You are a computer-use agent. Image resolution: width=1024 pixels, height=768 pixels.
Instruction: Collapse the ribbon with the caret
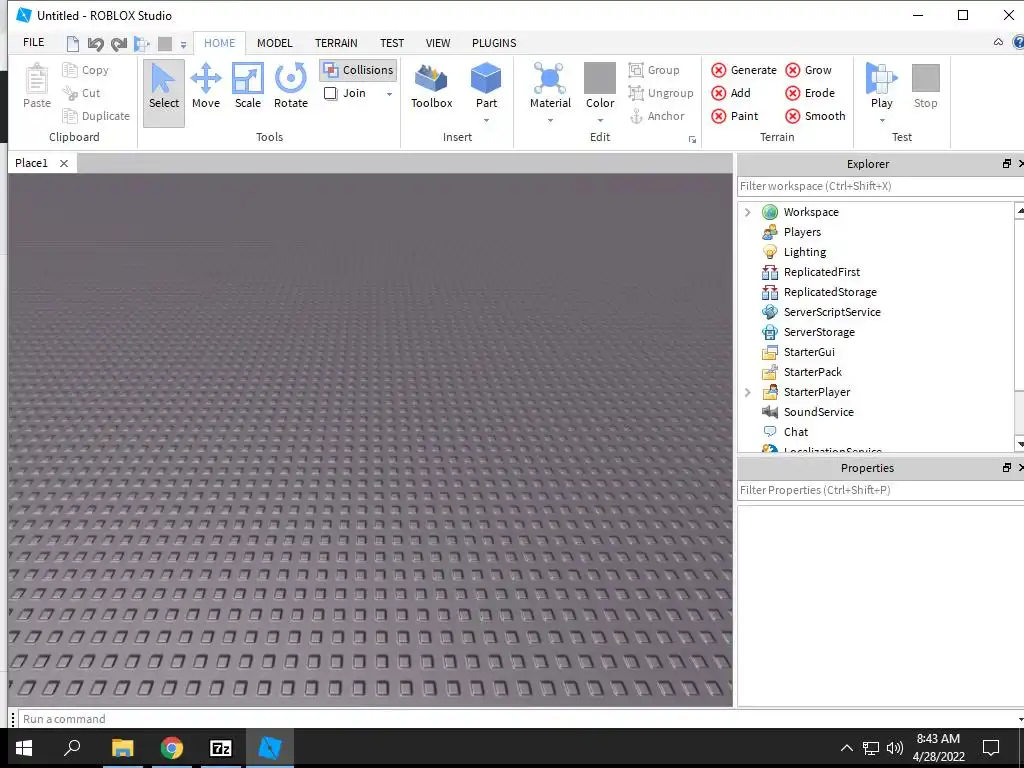pyautogui.click(x=998, y=42)
